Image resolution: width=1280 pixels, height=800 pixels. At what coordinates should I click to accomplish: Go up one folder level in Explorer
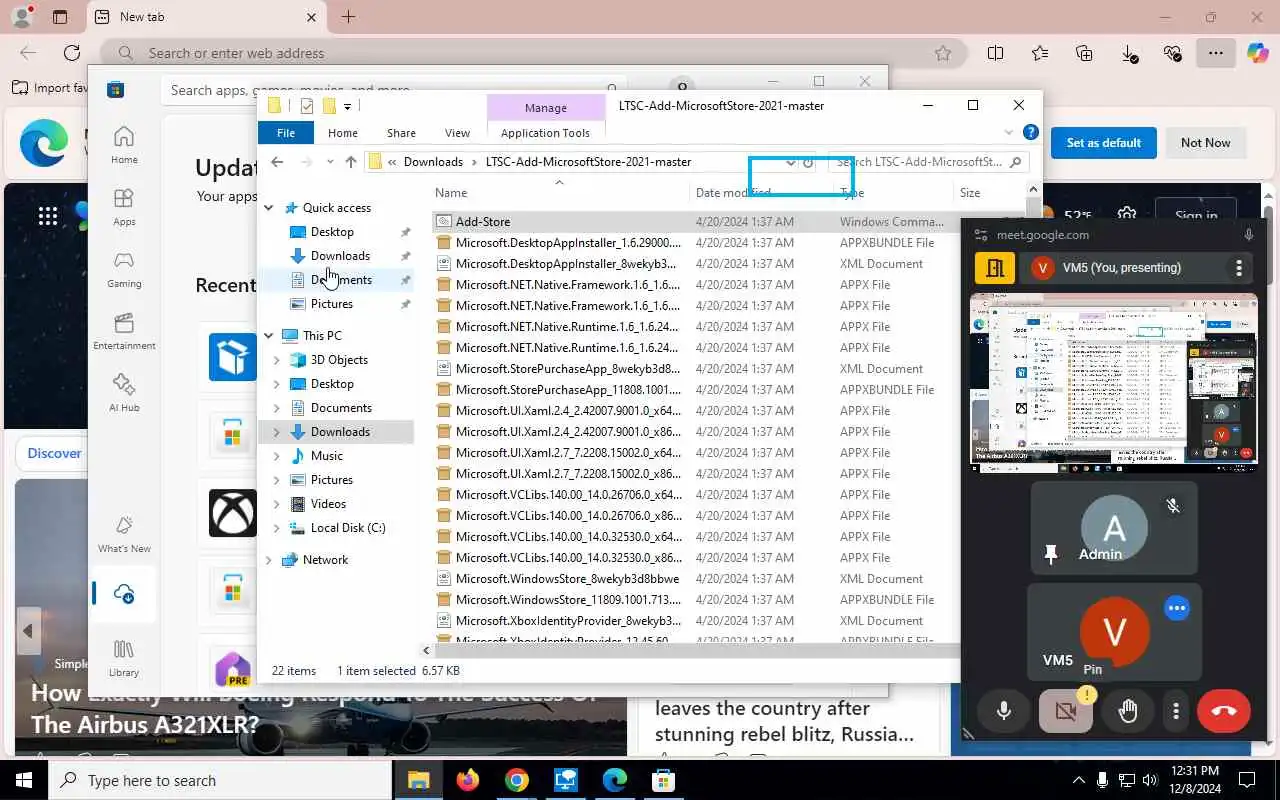pos(350,162)
